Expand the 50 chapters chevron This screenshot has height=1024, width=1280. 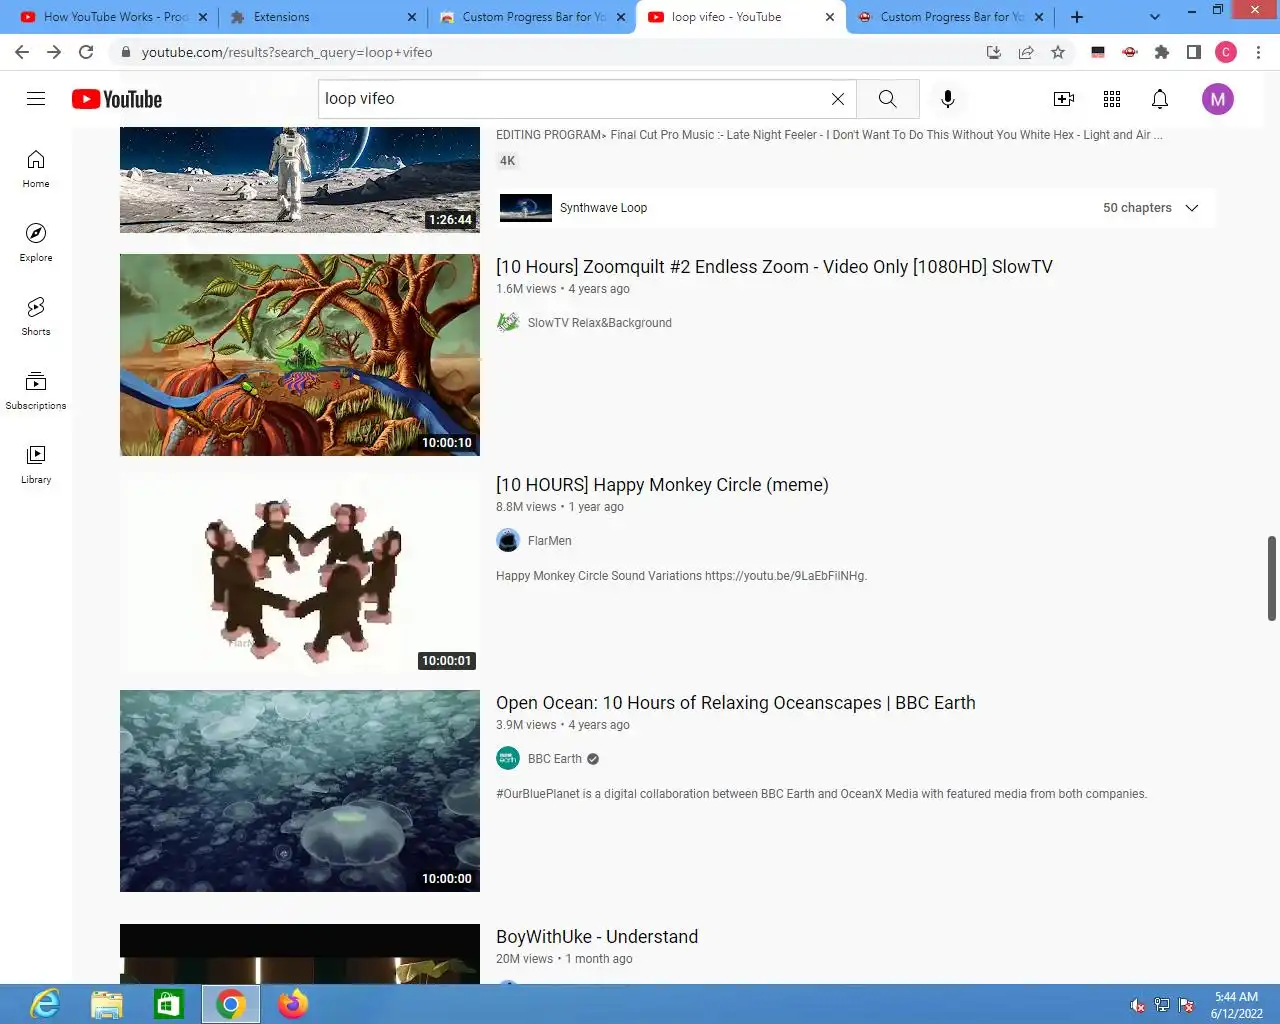tap(1192, 208)
